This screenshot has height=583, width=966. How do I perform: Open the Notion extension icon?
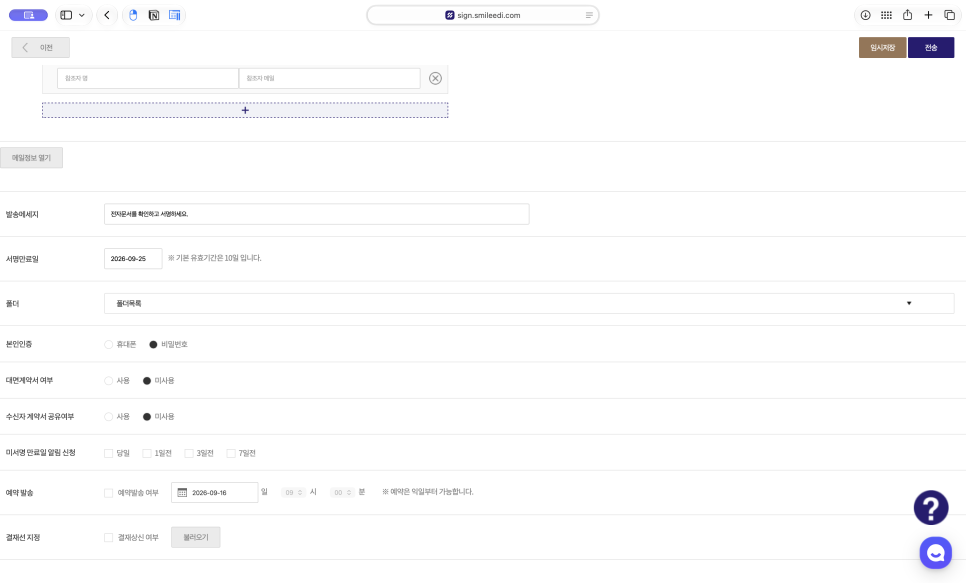click(154, 15)
